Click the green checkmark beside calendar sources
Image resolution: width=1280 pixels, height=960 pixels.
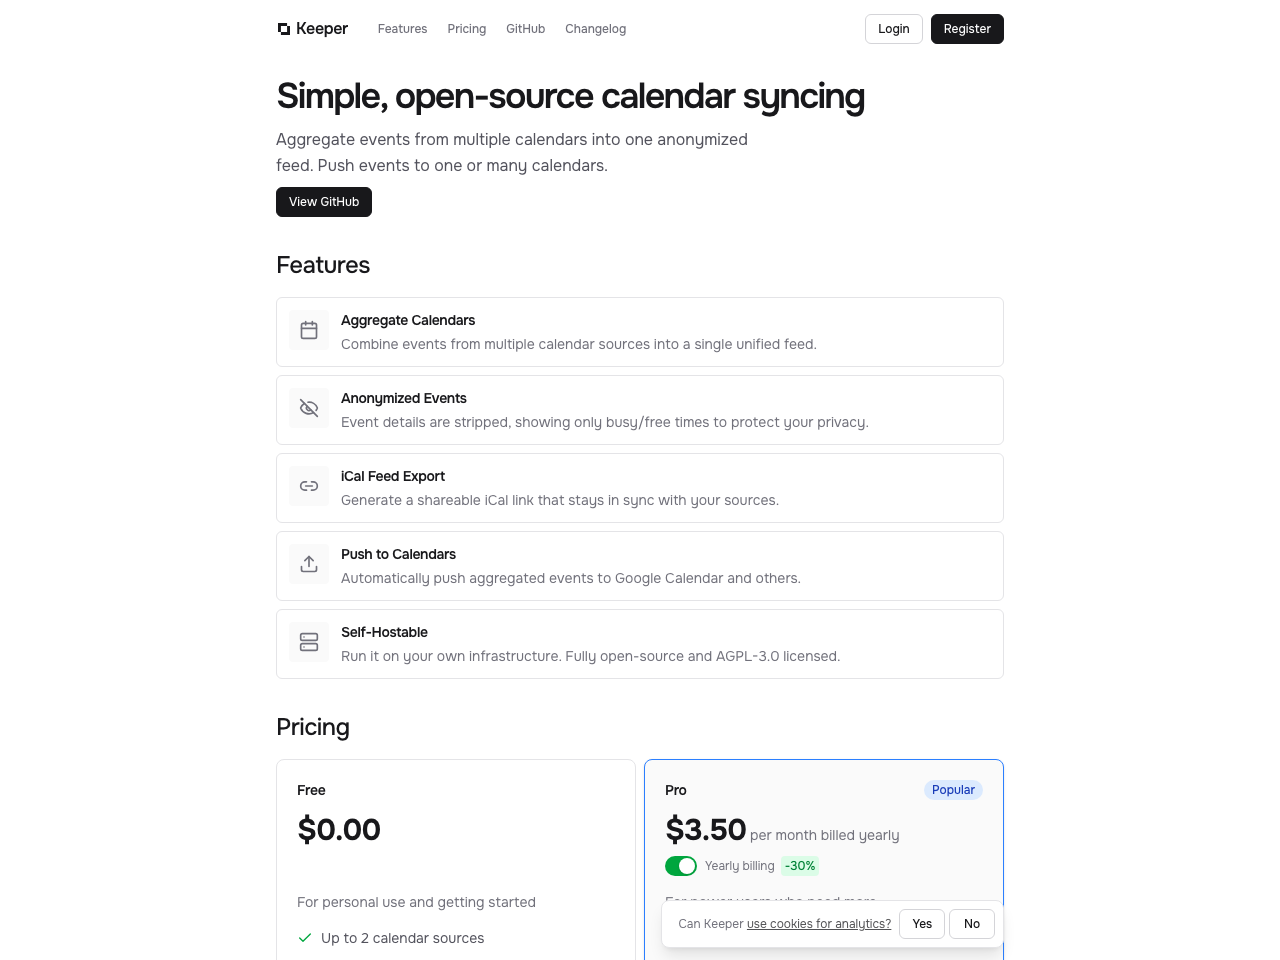(x=305, y=938)
